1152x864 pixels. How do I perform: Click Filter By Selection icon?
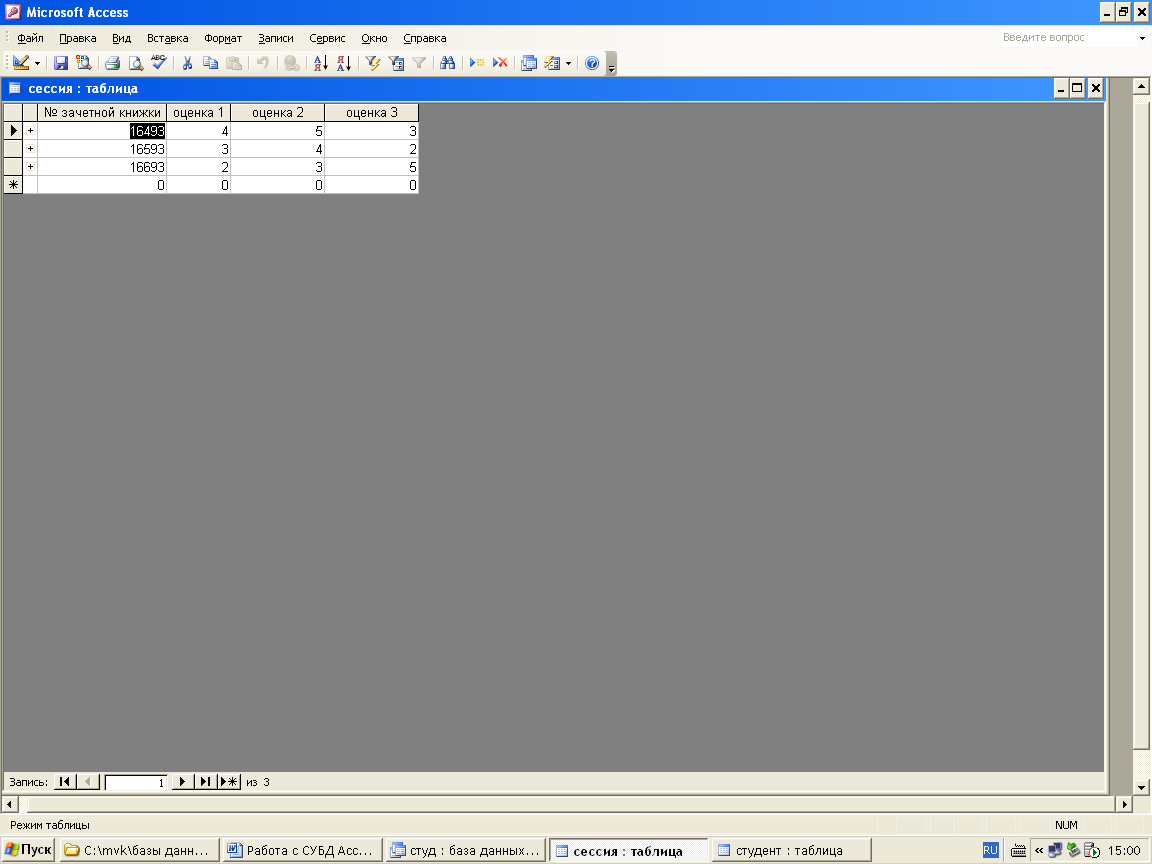pyautogui.click(x=372, y=63)
